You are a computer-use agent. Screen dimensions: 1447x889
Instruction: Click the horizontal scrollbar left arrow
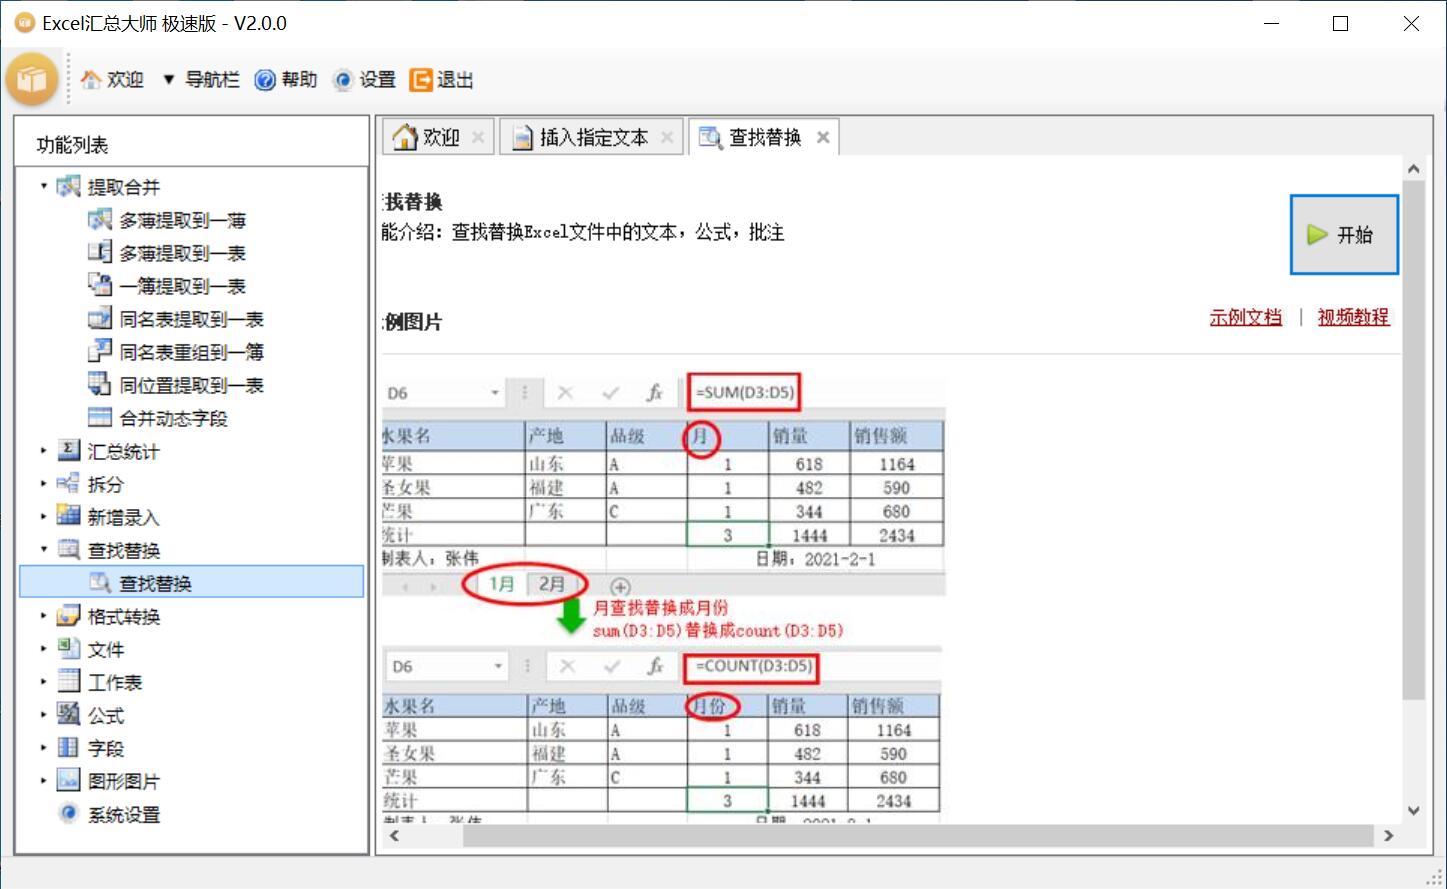tap(394, 836)
